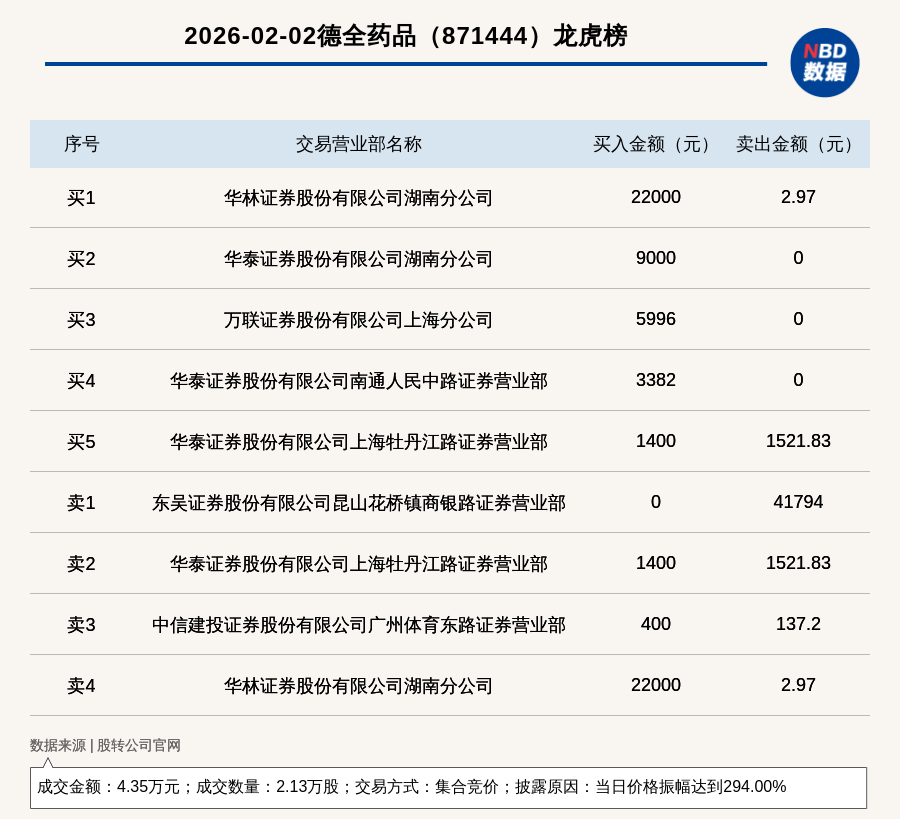Click the 卖出金额（元） column header

pos(798,144)
